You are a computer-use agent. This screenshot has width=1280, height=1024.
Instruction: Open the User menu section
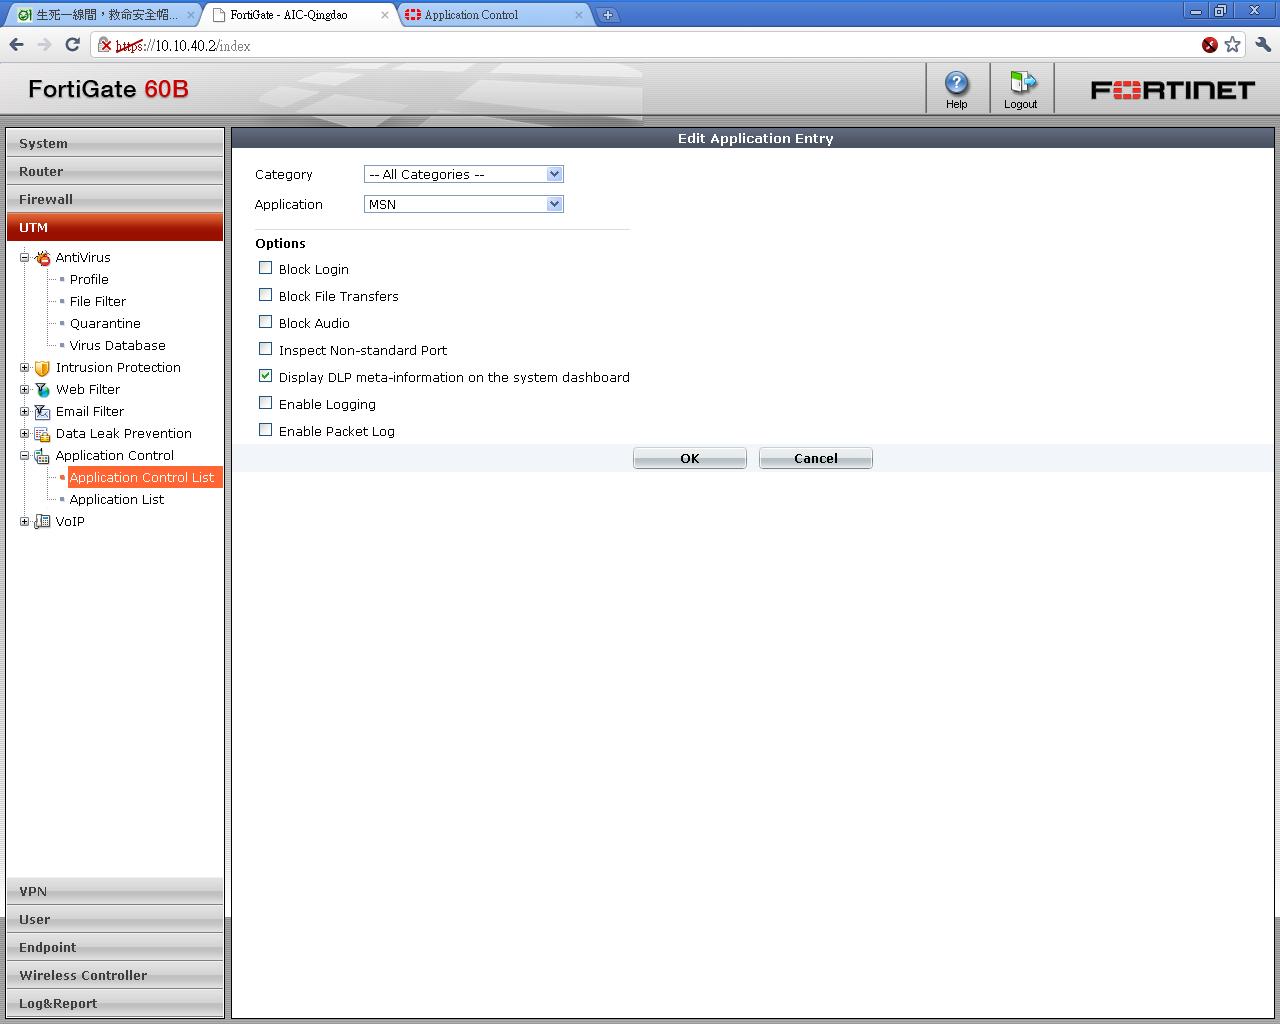click(115, 919)
